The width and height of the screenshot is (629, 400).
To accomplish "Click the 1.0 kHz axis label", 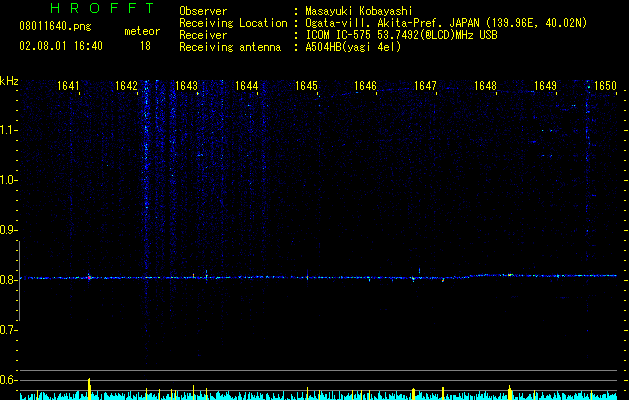I will (x=8, y=180).
